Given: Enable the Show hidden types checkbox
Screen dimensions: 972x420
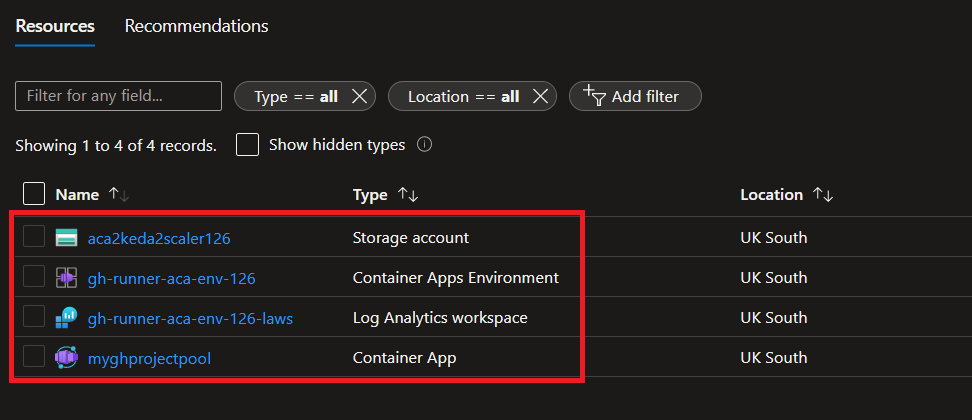Looking at the screenshot, I should point(247,145).
